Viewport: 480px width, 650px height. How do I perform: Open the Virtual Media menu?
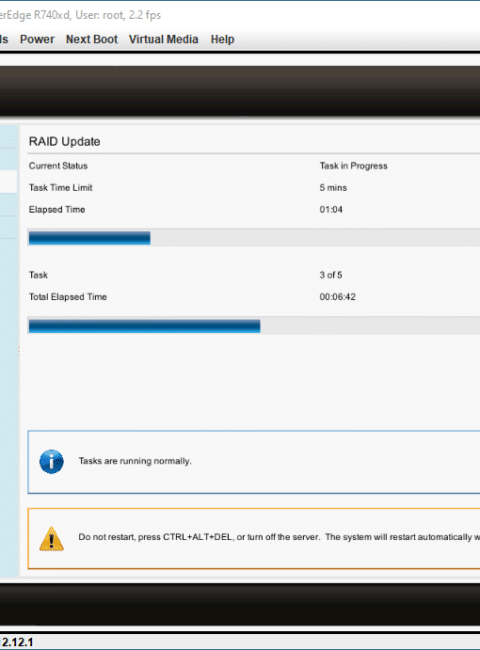point(163,39)
